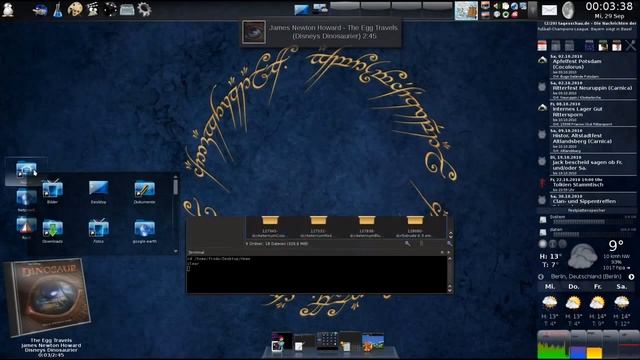Open the gear settings category icon
The image size is (640, 360).
pos(144,9)
